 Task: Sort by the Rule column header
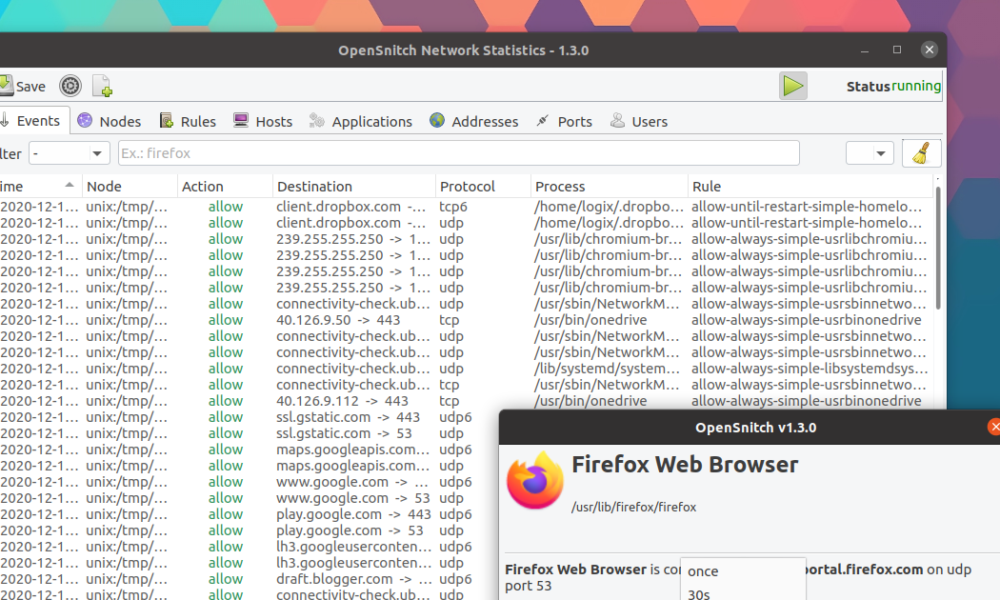pyautogui.click(x=810, y=186)
